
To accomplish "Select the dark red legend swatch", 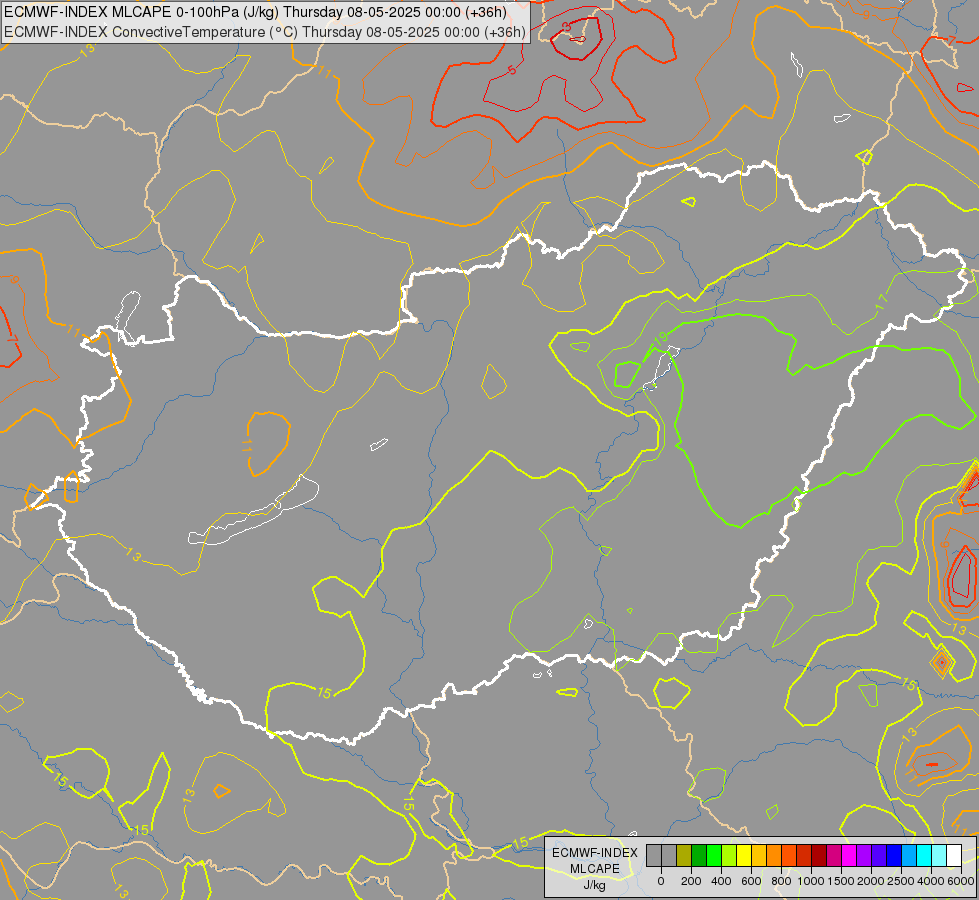I will (x=819, y=855).
